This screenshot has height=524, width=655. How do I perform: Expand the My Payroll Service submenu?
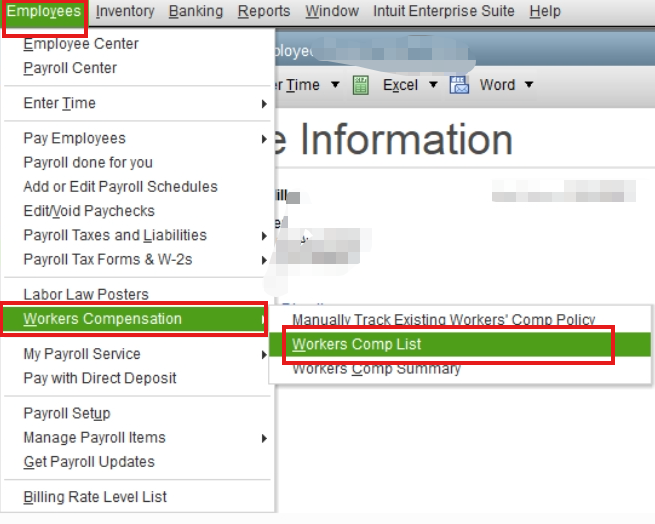pos(138,354)
